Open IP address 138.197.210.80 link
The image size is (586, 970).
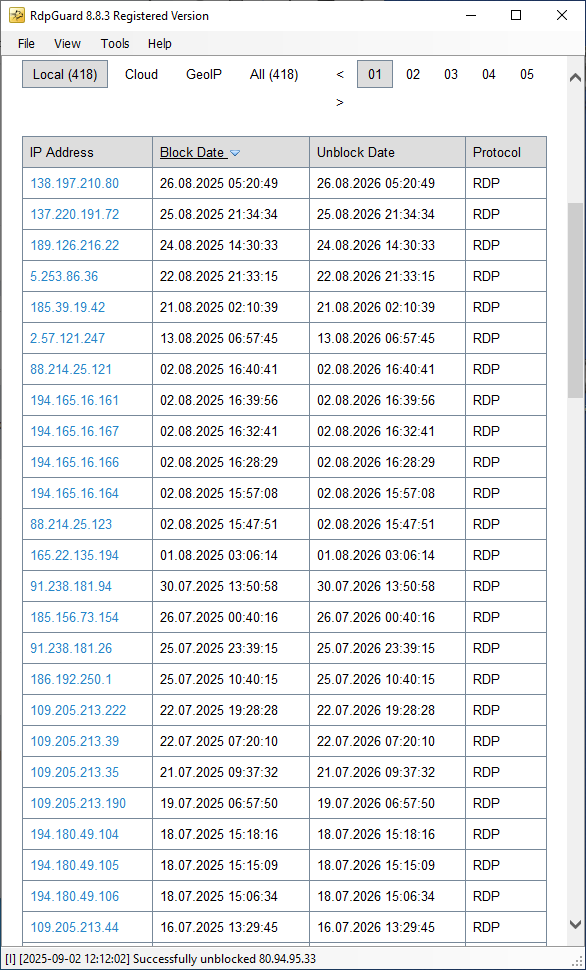click(75, 184)
